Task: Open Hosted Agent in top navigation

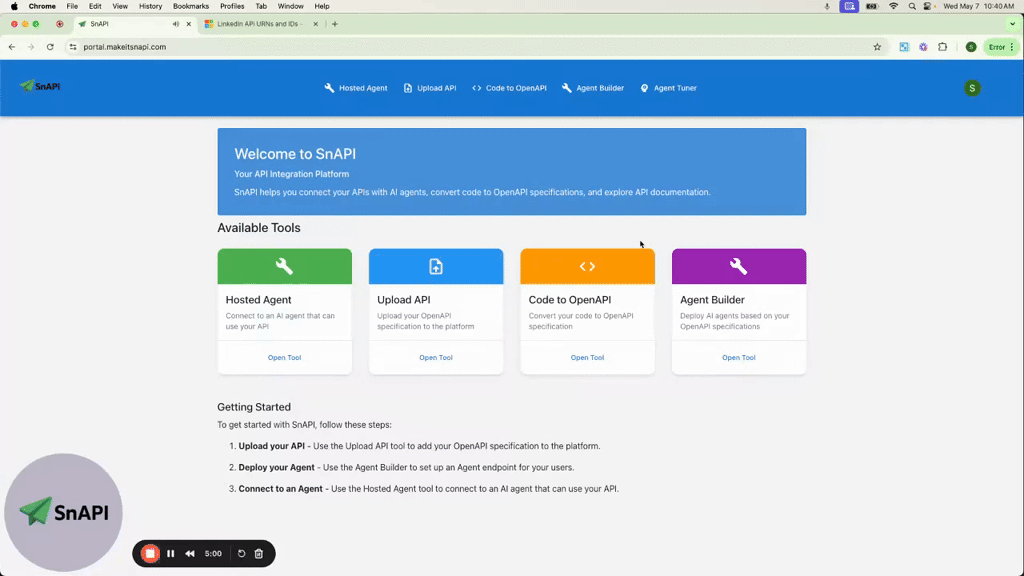Action: [x=356, y=88]
